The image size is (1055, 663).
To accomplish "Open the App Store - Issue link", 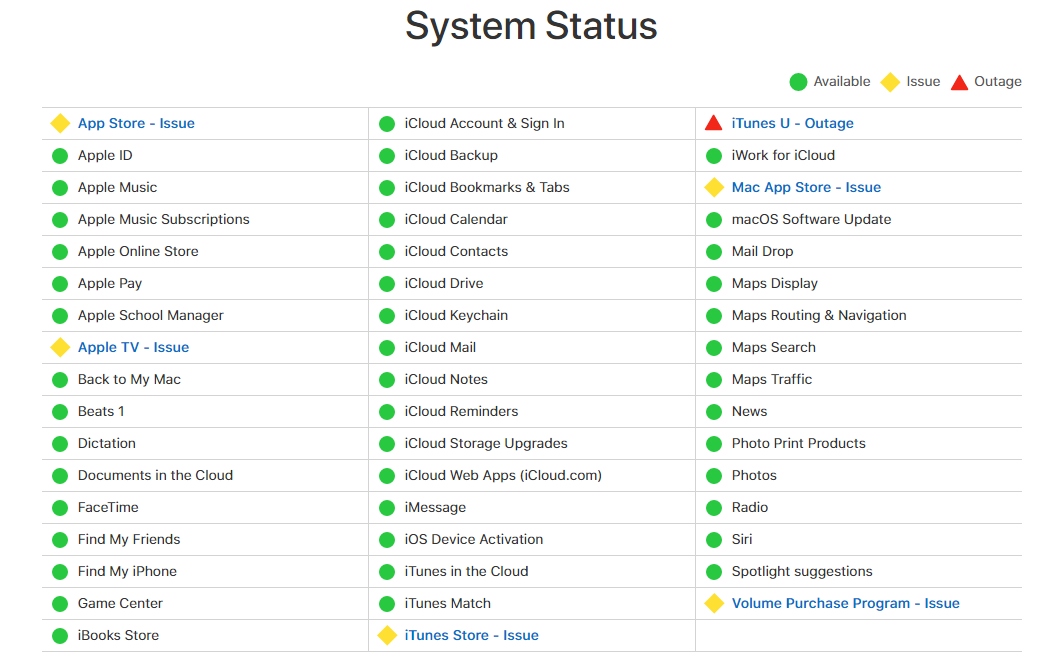I will 136,123.
